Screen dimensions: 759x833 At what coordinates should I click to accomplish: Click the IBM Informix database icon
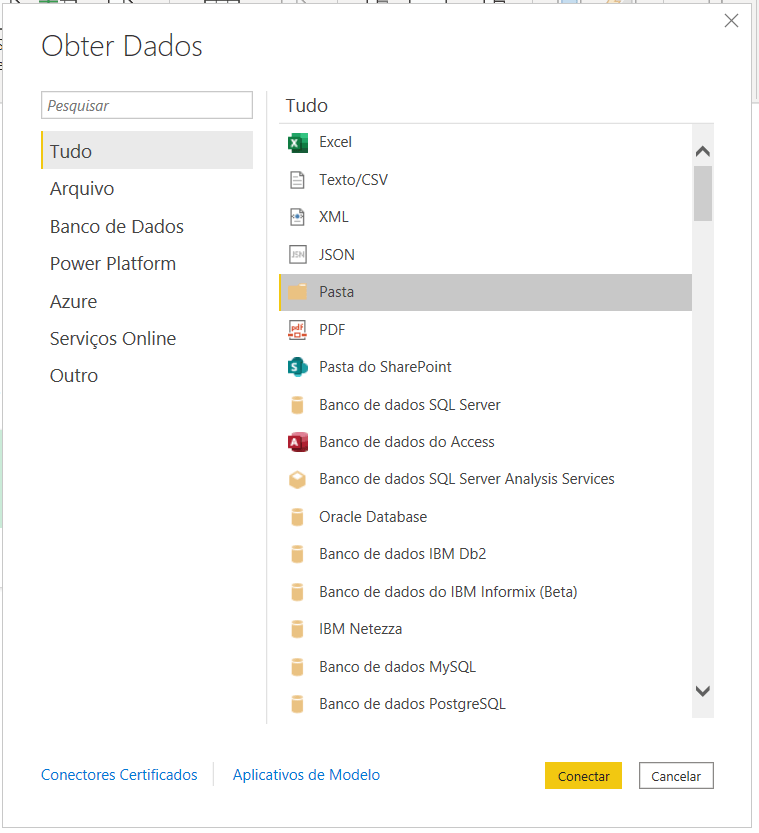point(297,592)
